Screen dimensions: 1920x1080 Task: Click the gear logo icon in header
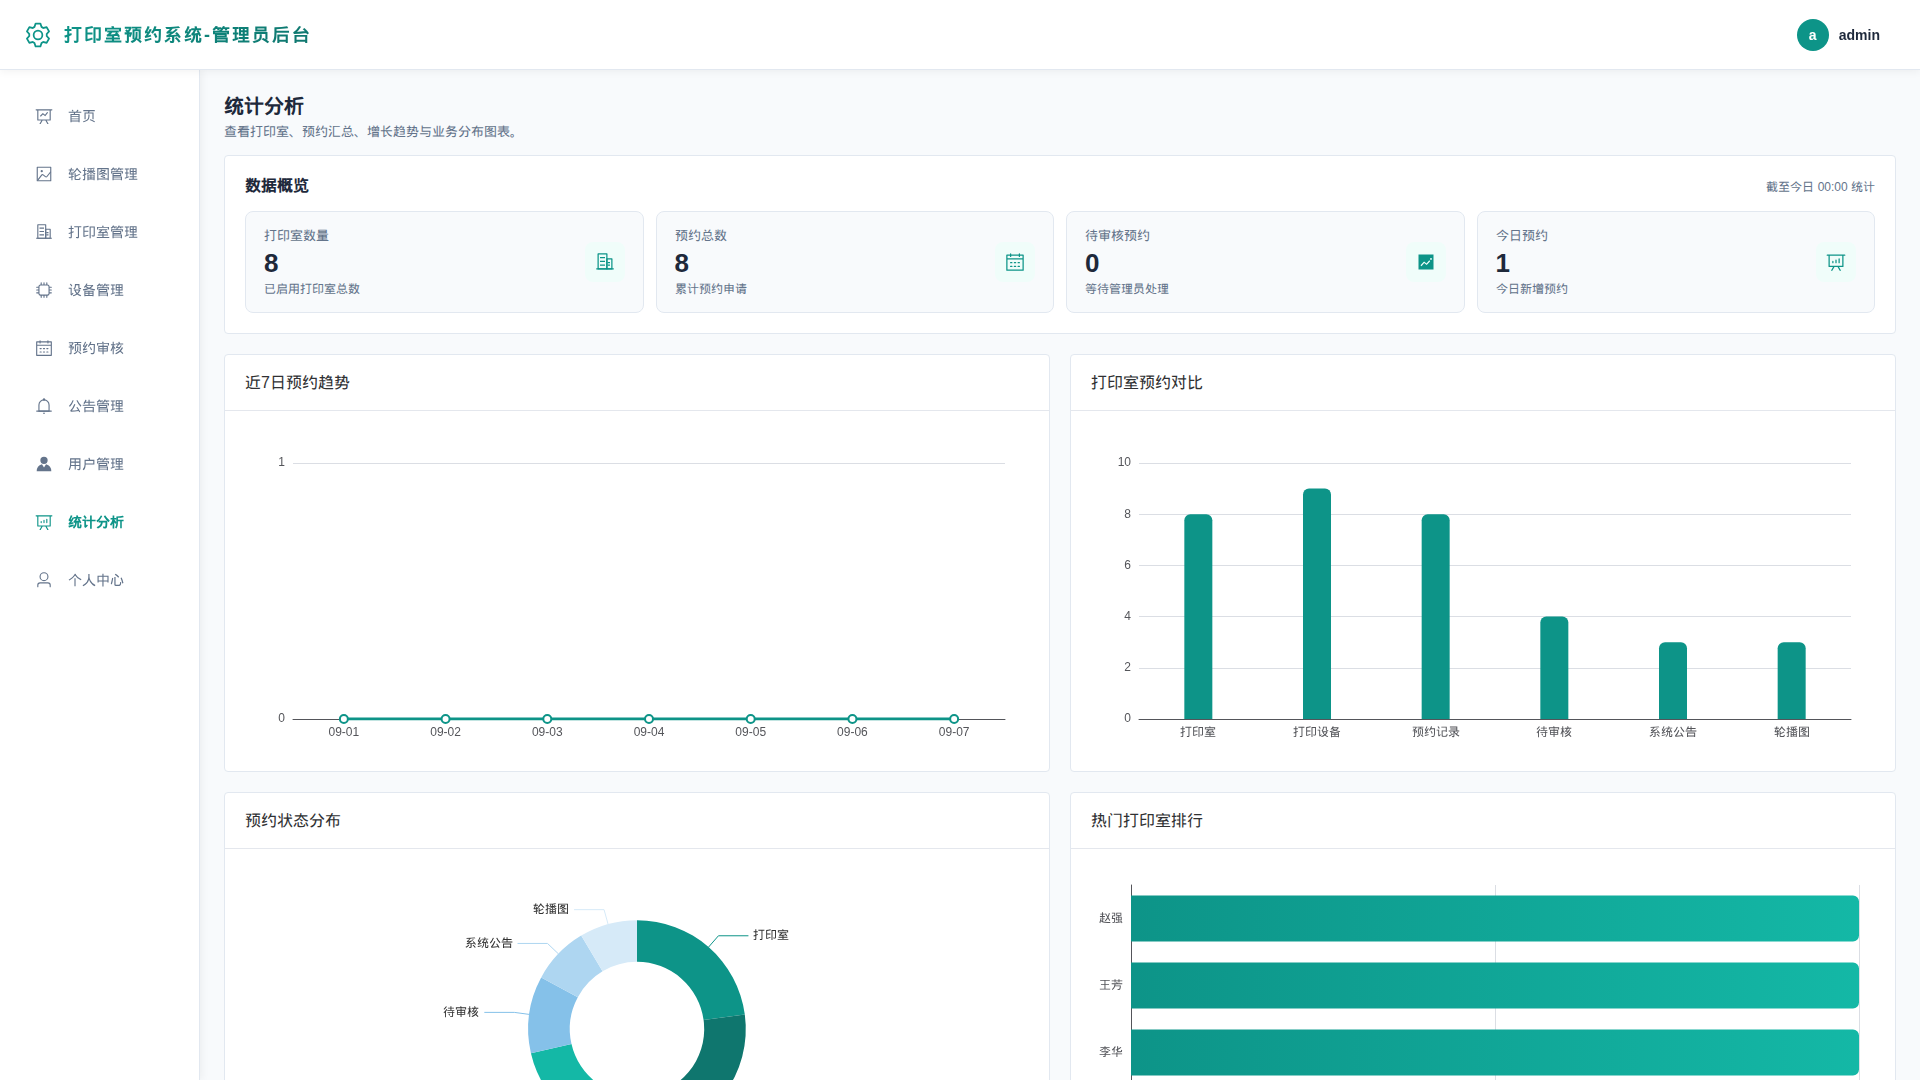[38, 35]
